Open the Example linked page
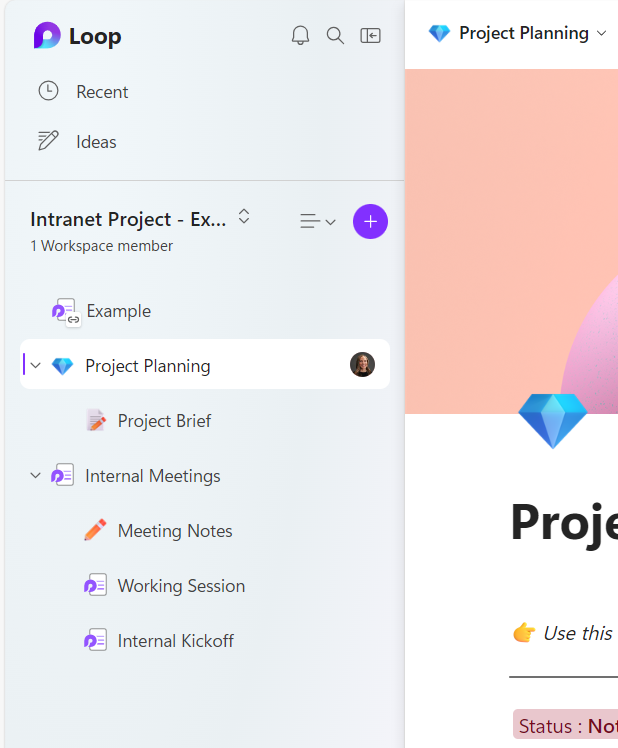The image size is (618, 748). point(118,311)
